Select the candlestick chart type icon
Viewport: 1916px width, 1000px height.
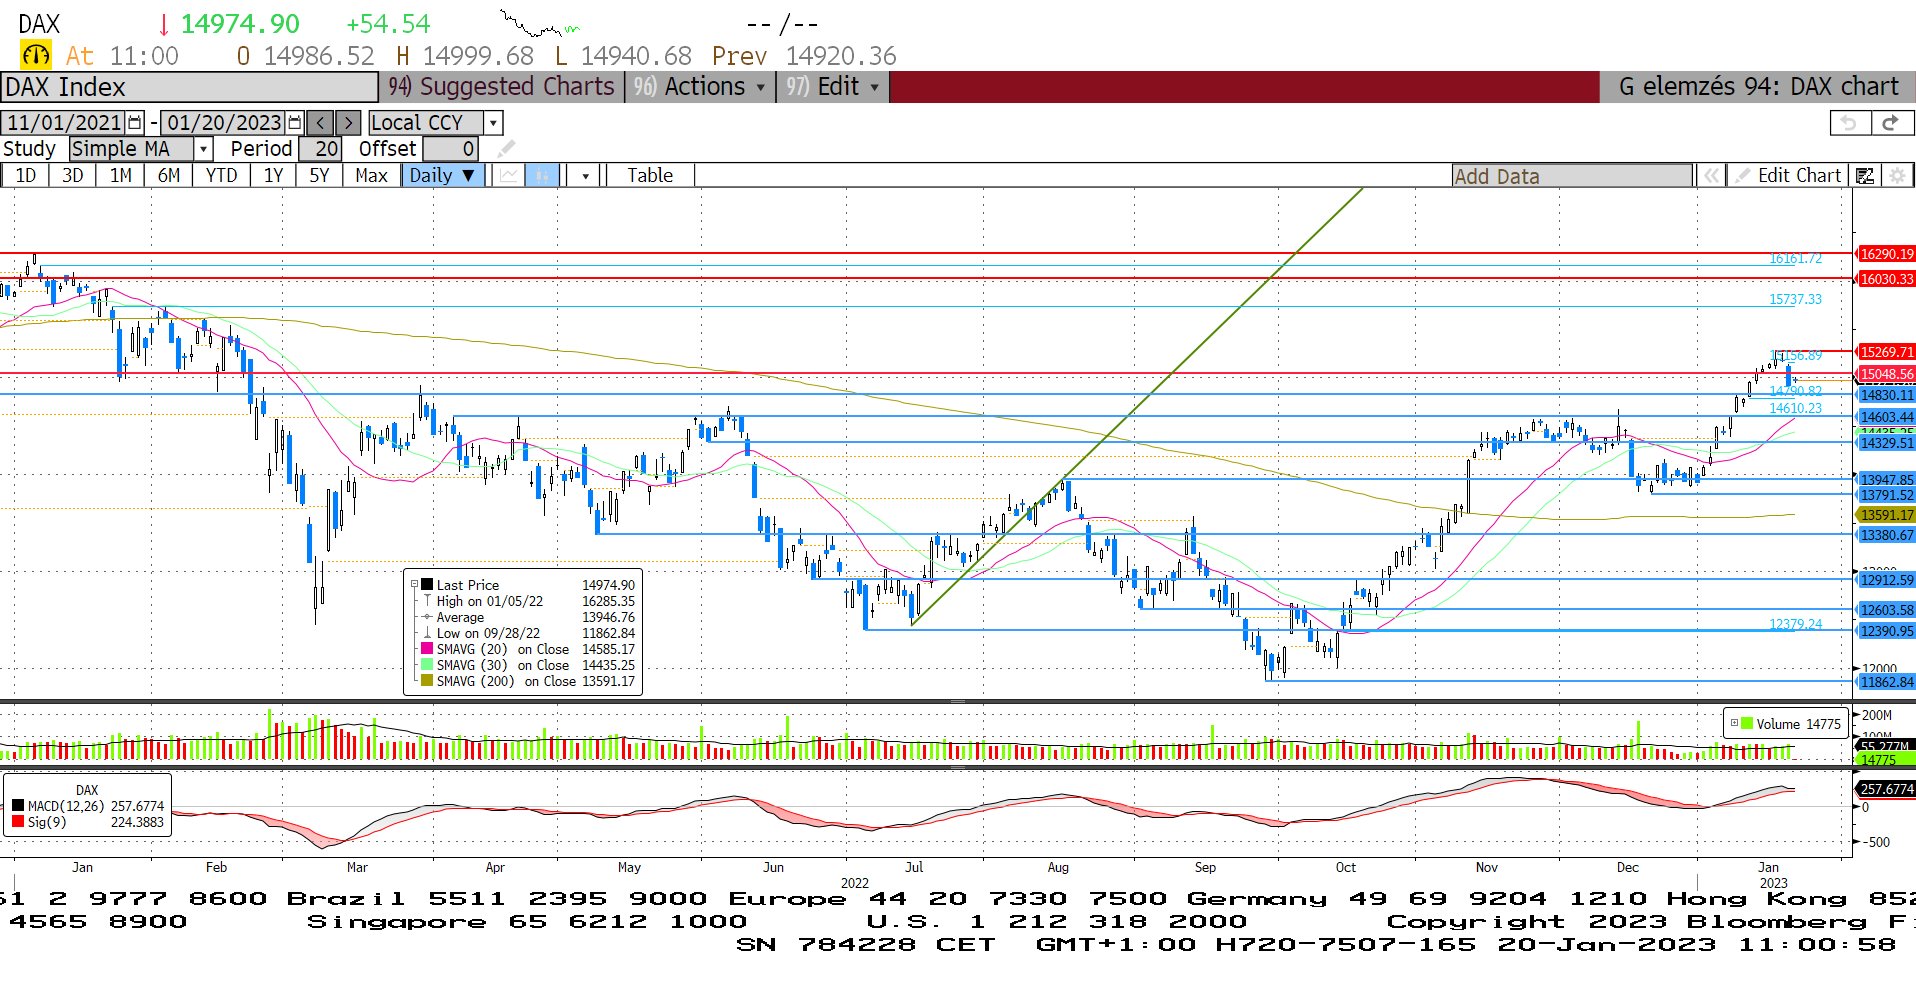pyautogui.click(x=542, y=176)
